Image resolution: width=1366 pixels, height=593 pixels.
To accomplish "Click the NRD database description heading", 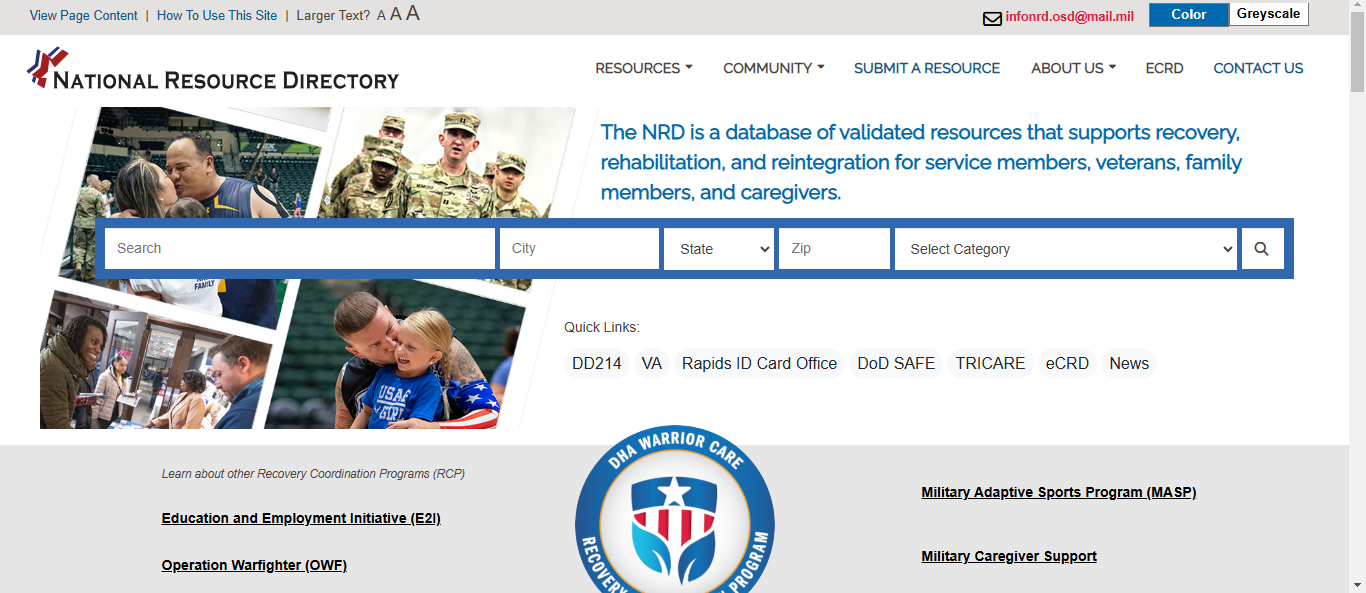I will pyautogui.click(x=921, y=162).
